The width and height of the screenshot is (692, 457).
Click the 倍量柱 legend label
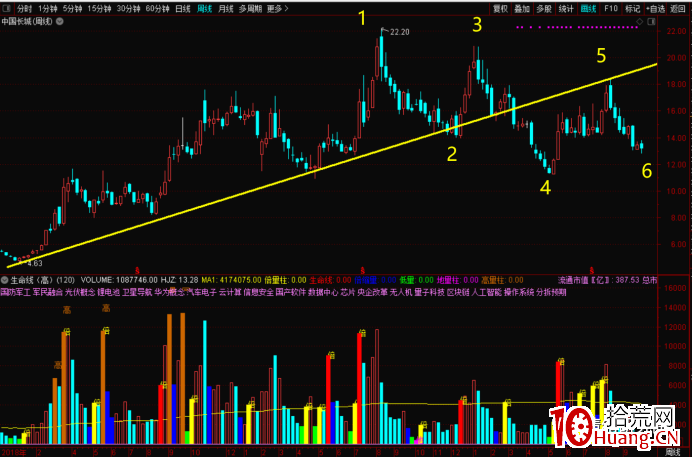pos(275,280)
